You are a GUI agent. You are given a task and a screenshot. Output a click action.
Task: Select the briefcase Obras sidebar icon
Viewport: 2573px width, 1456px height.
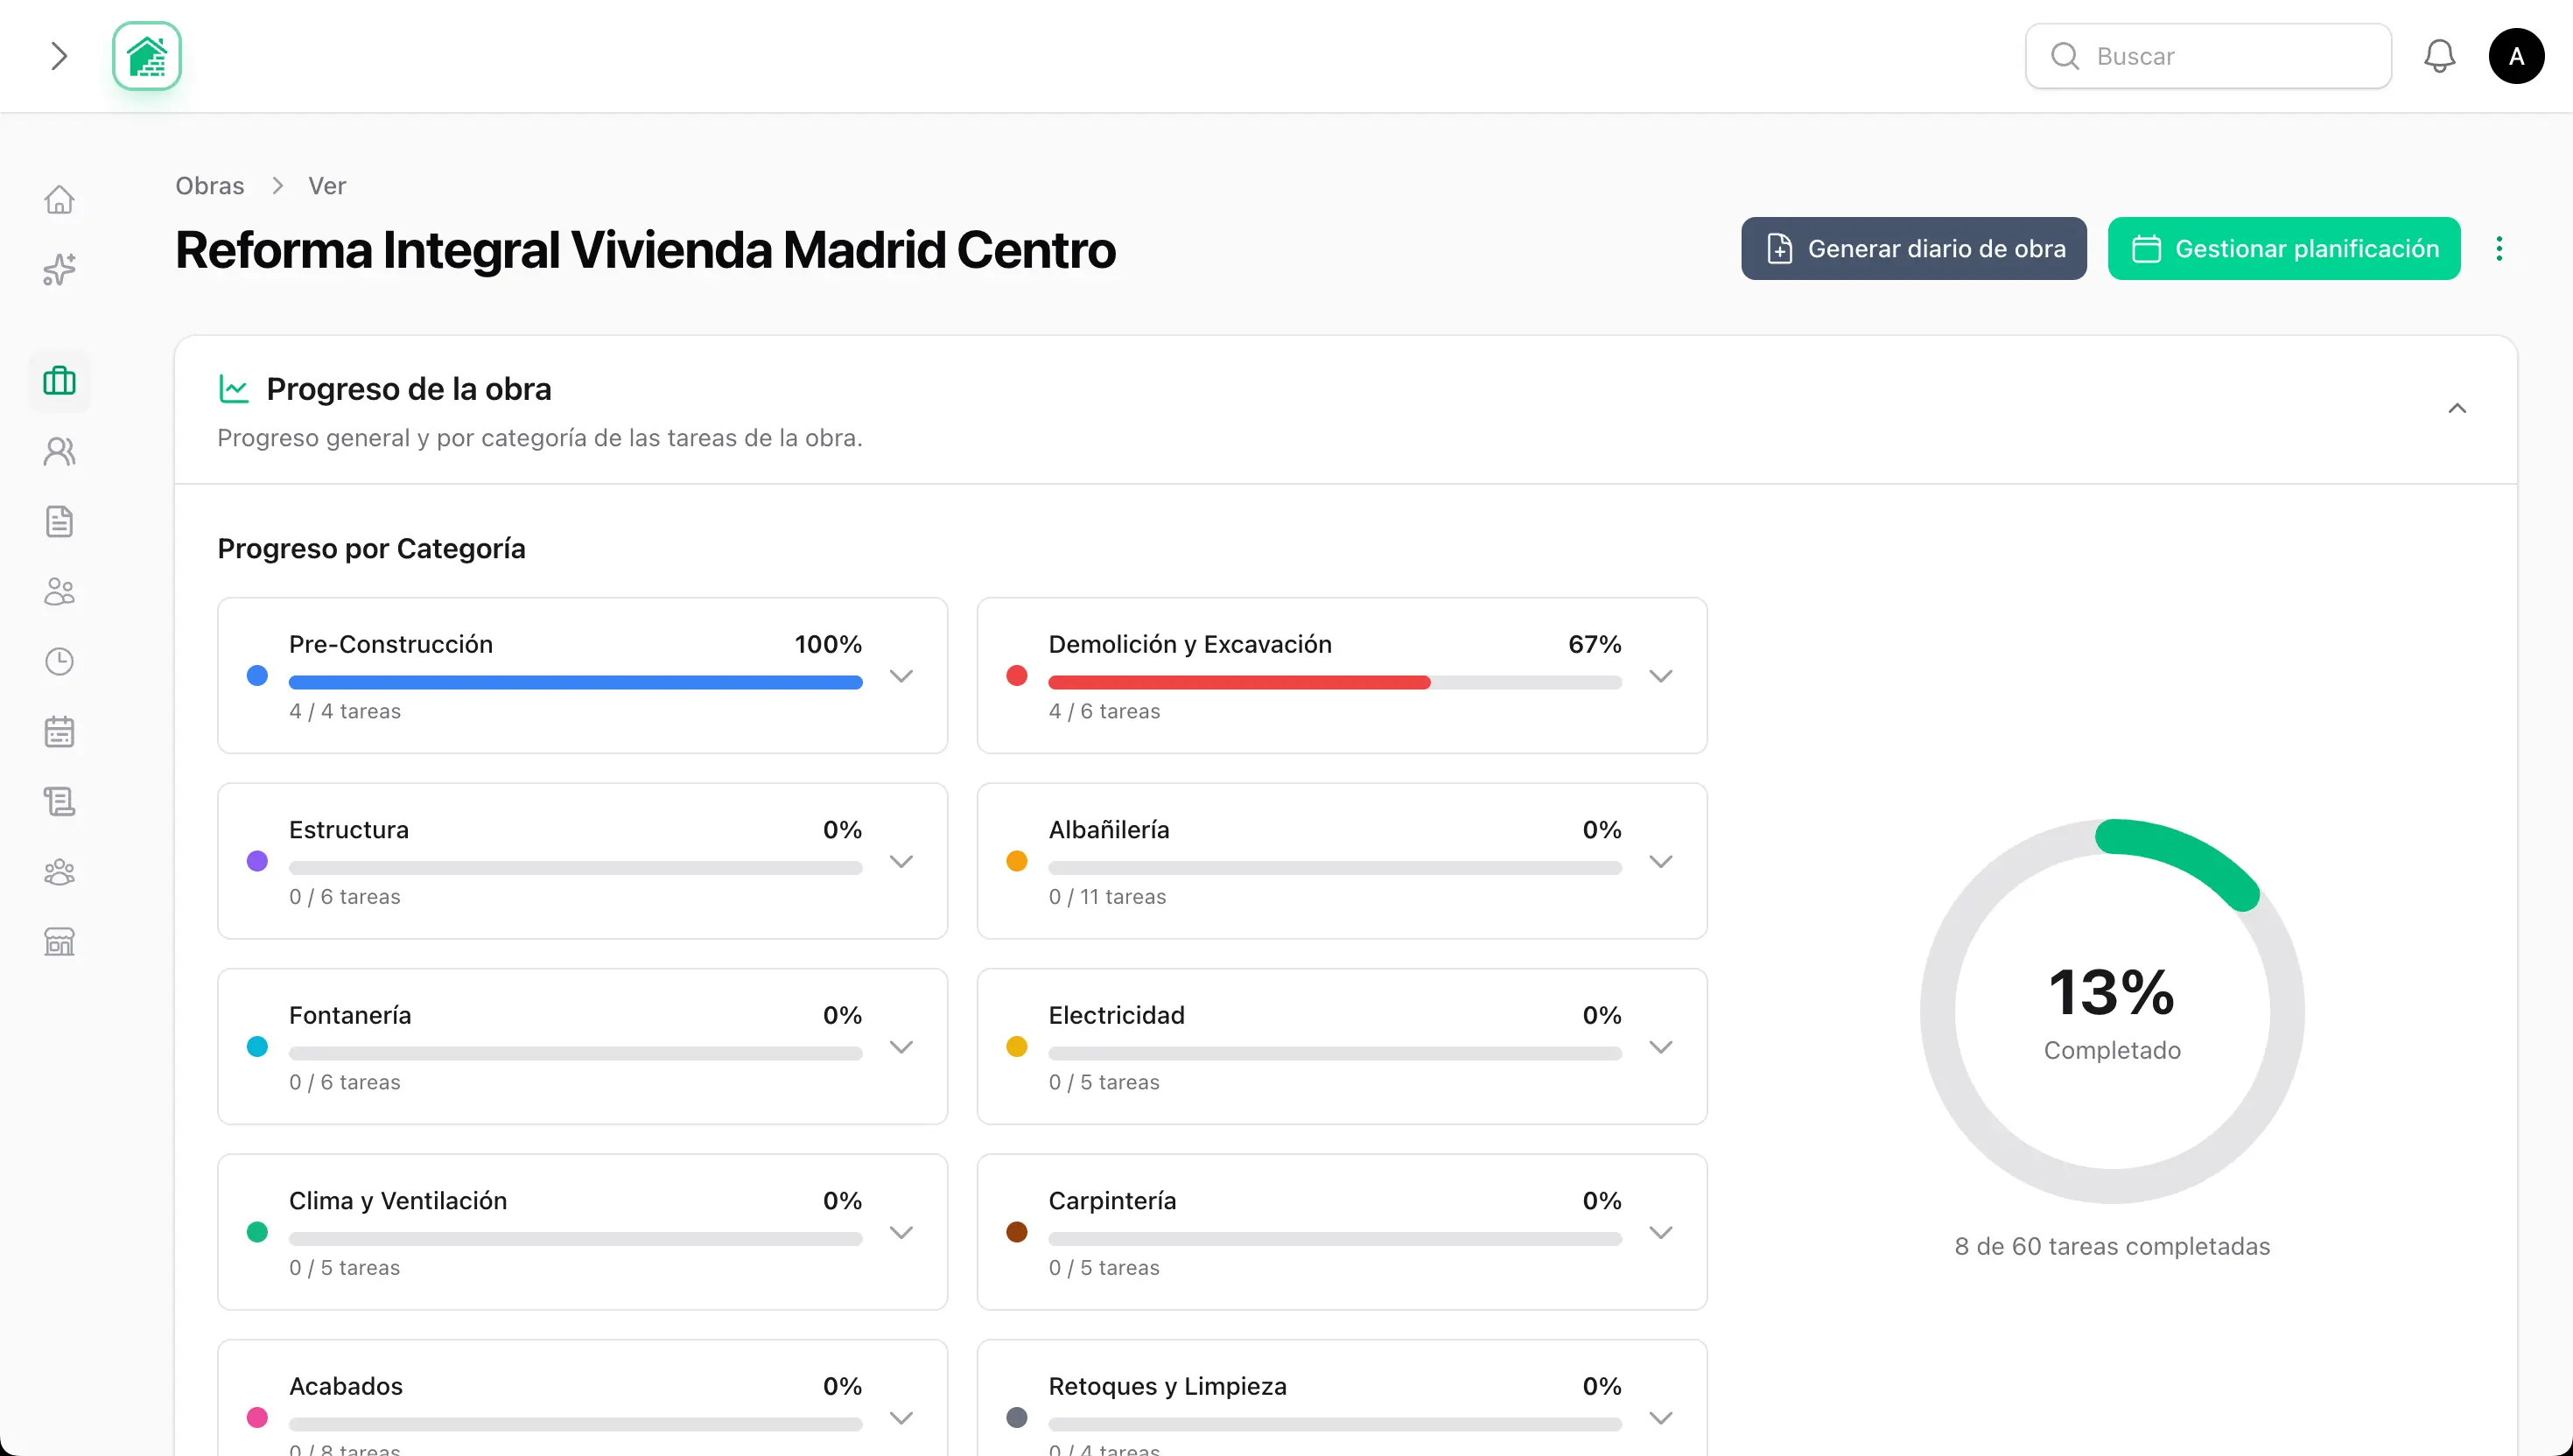click(x=59, y=381)
